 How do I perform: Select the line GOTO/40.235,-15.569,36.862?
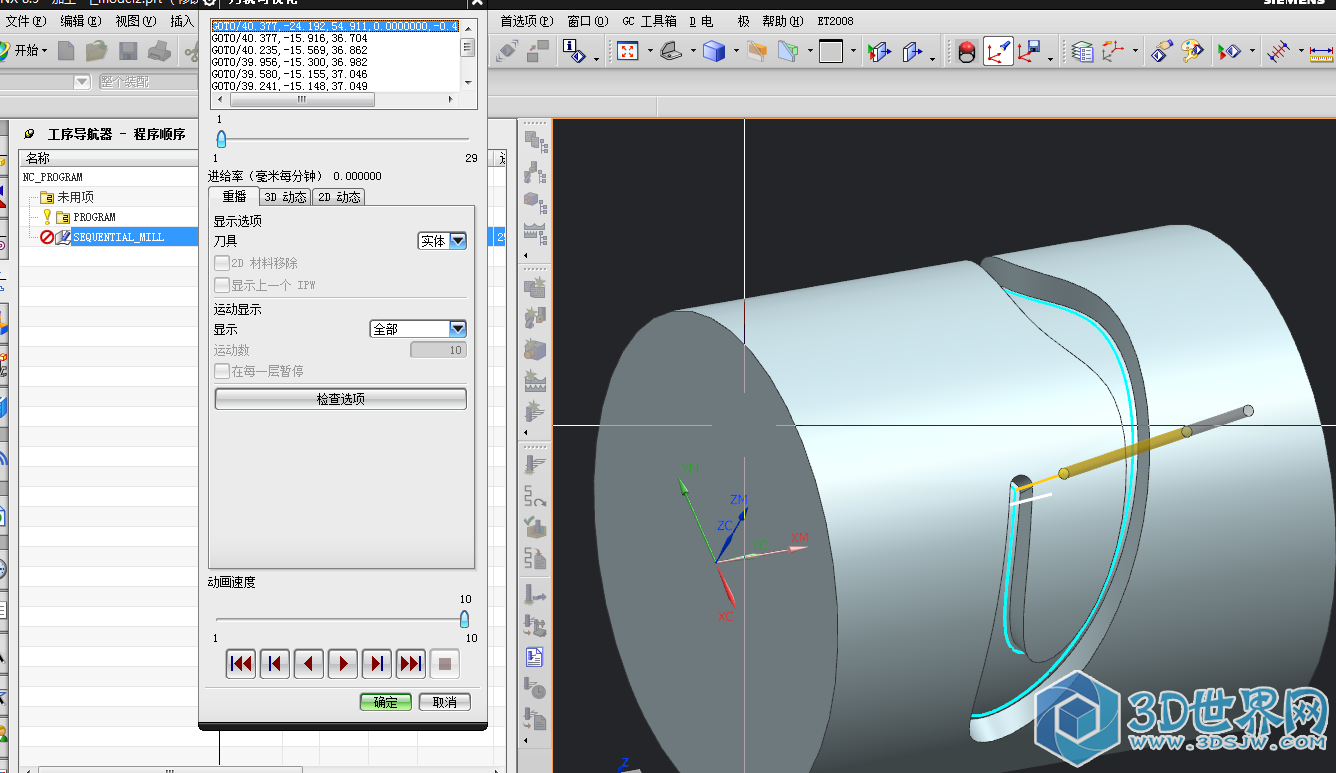[289, 50]
